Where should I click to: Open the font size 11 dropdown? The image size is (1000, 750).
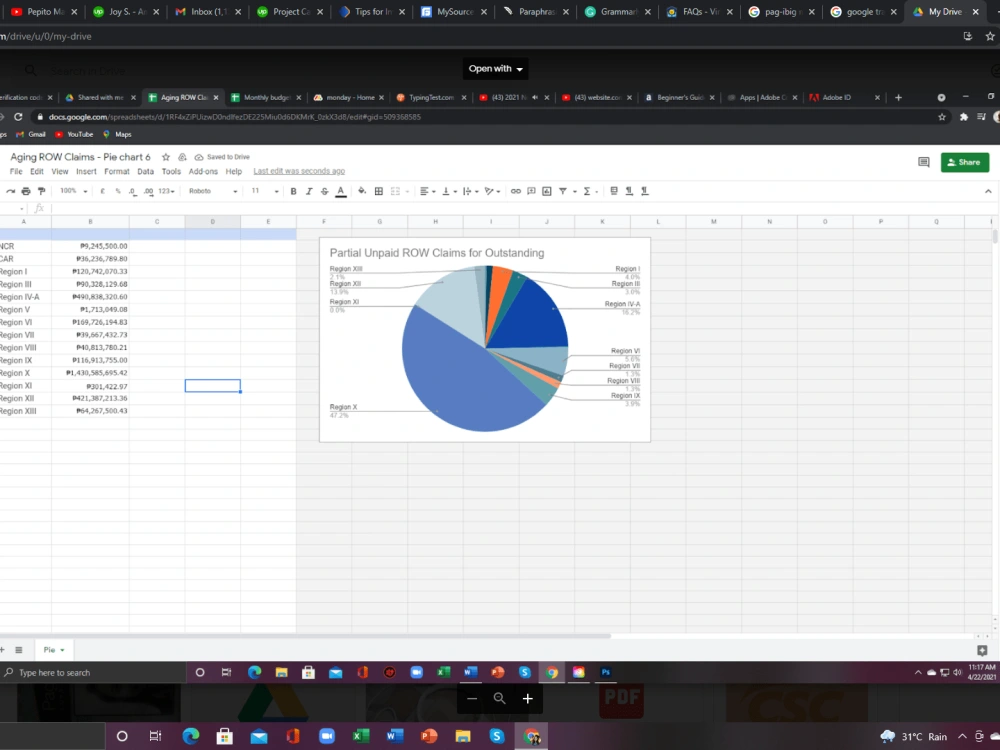pyautogui.click(x=265, y=191)
